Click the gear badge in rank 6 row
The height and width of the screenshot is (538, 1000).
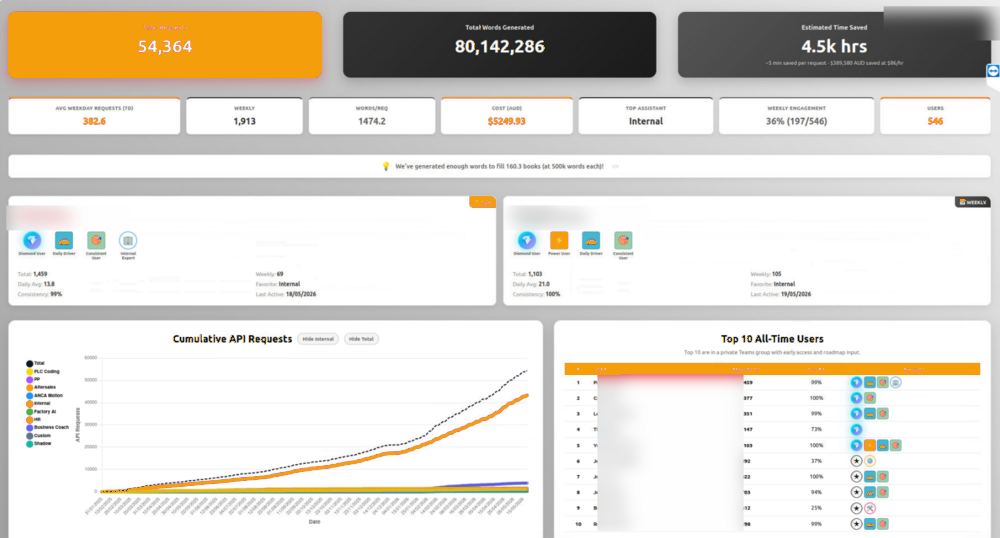pos(869,461)
